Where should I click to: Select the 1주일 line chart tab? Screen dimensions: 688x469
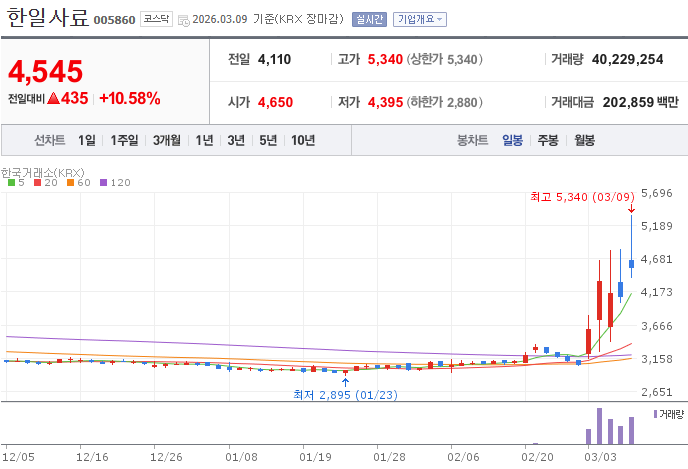coord(124,140)
